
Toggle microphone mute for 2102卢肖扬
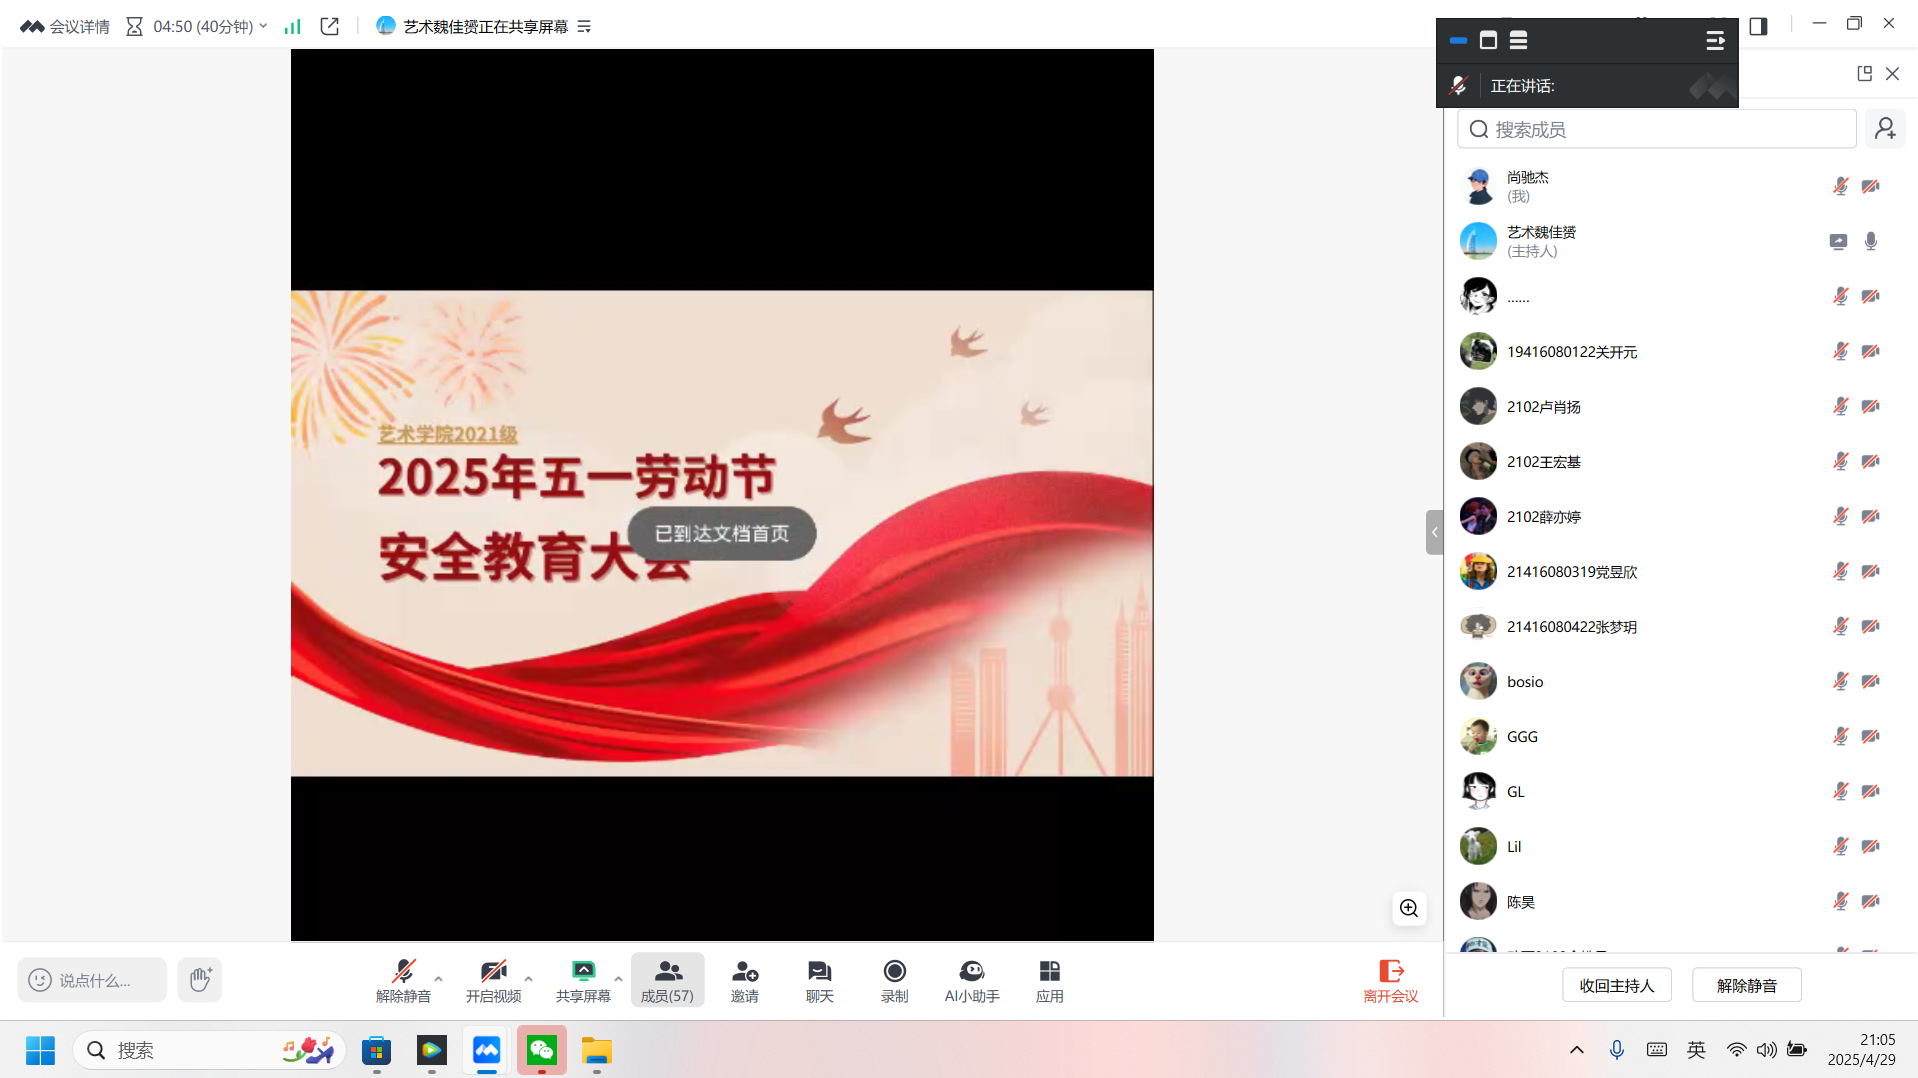[1840, 406]
